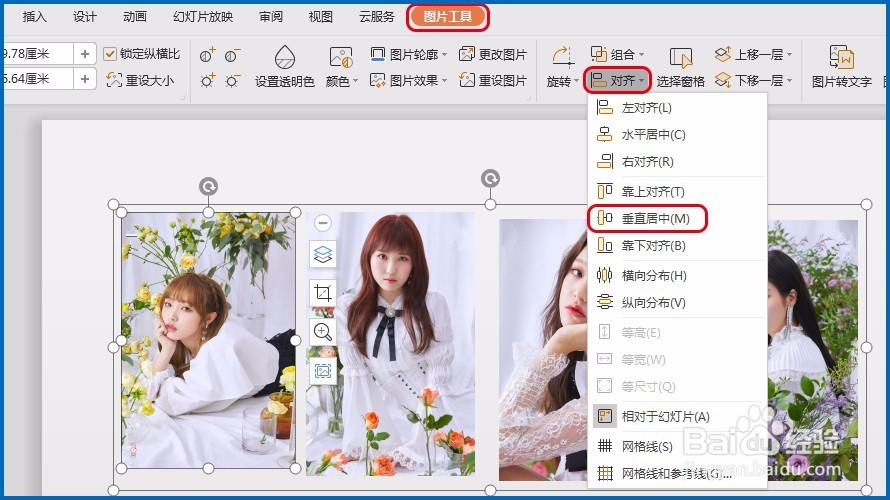Open the 设计 tab
This screenshot has width=890, height=500.
[x=85, y=17]
